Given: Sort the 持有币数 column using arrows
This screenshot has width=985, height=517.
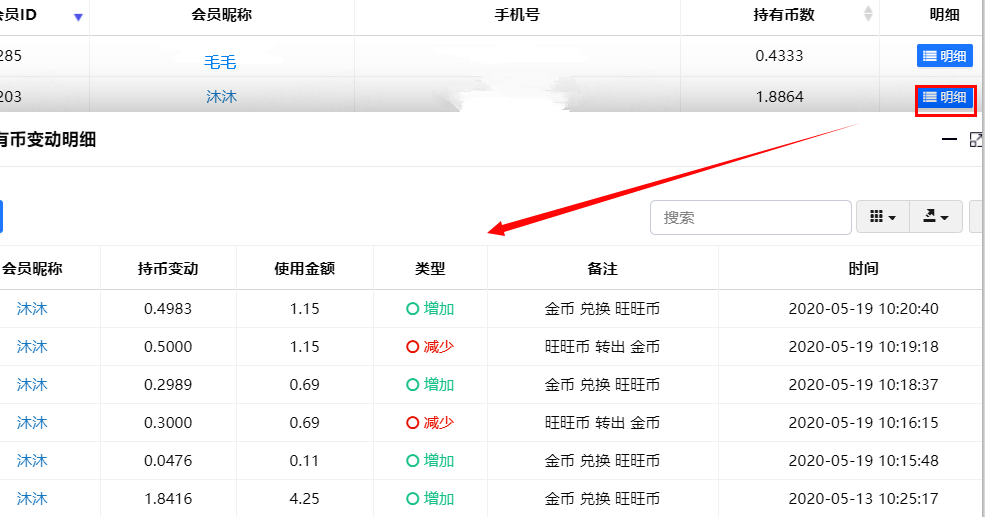Looking at the screenshot, I should (x=868, y=14).
